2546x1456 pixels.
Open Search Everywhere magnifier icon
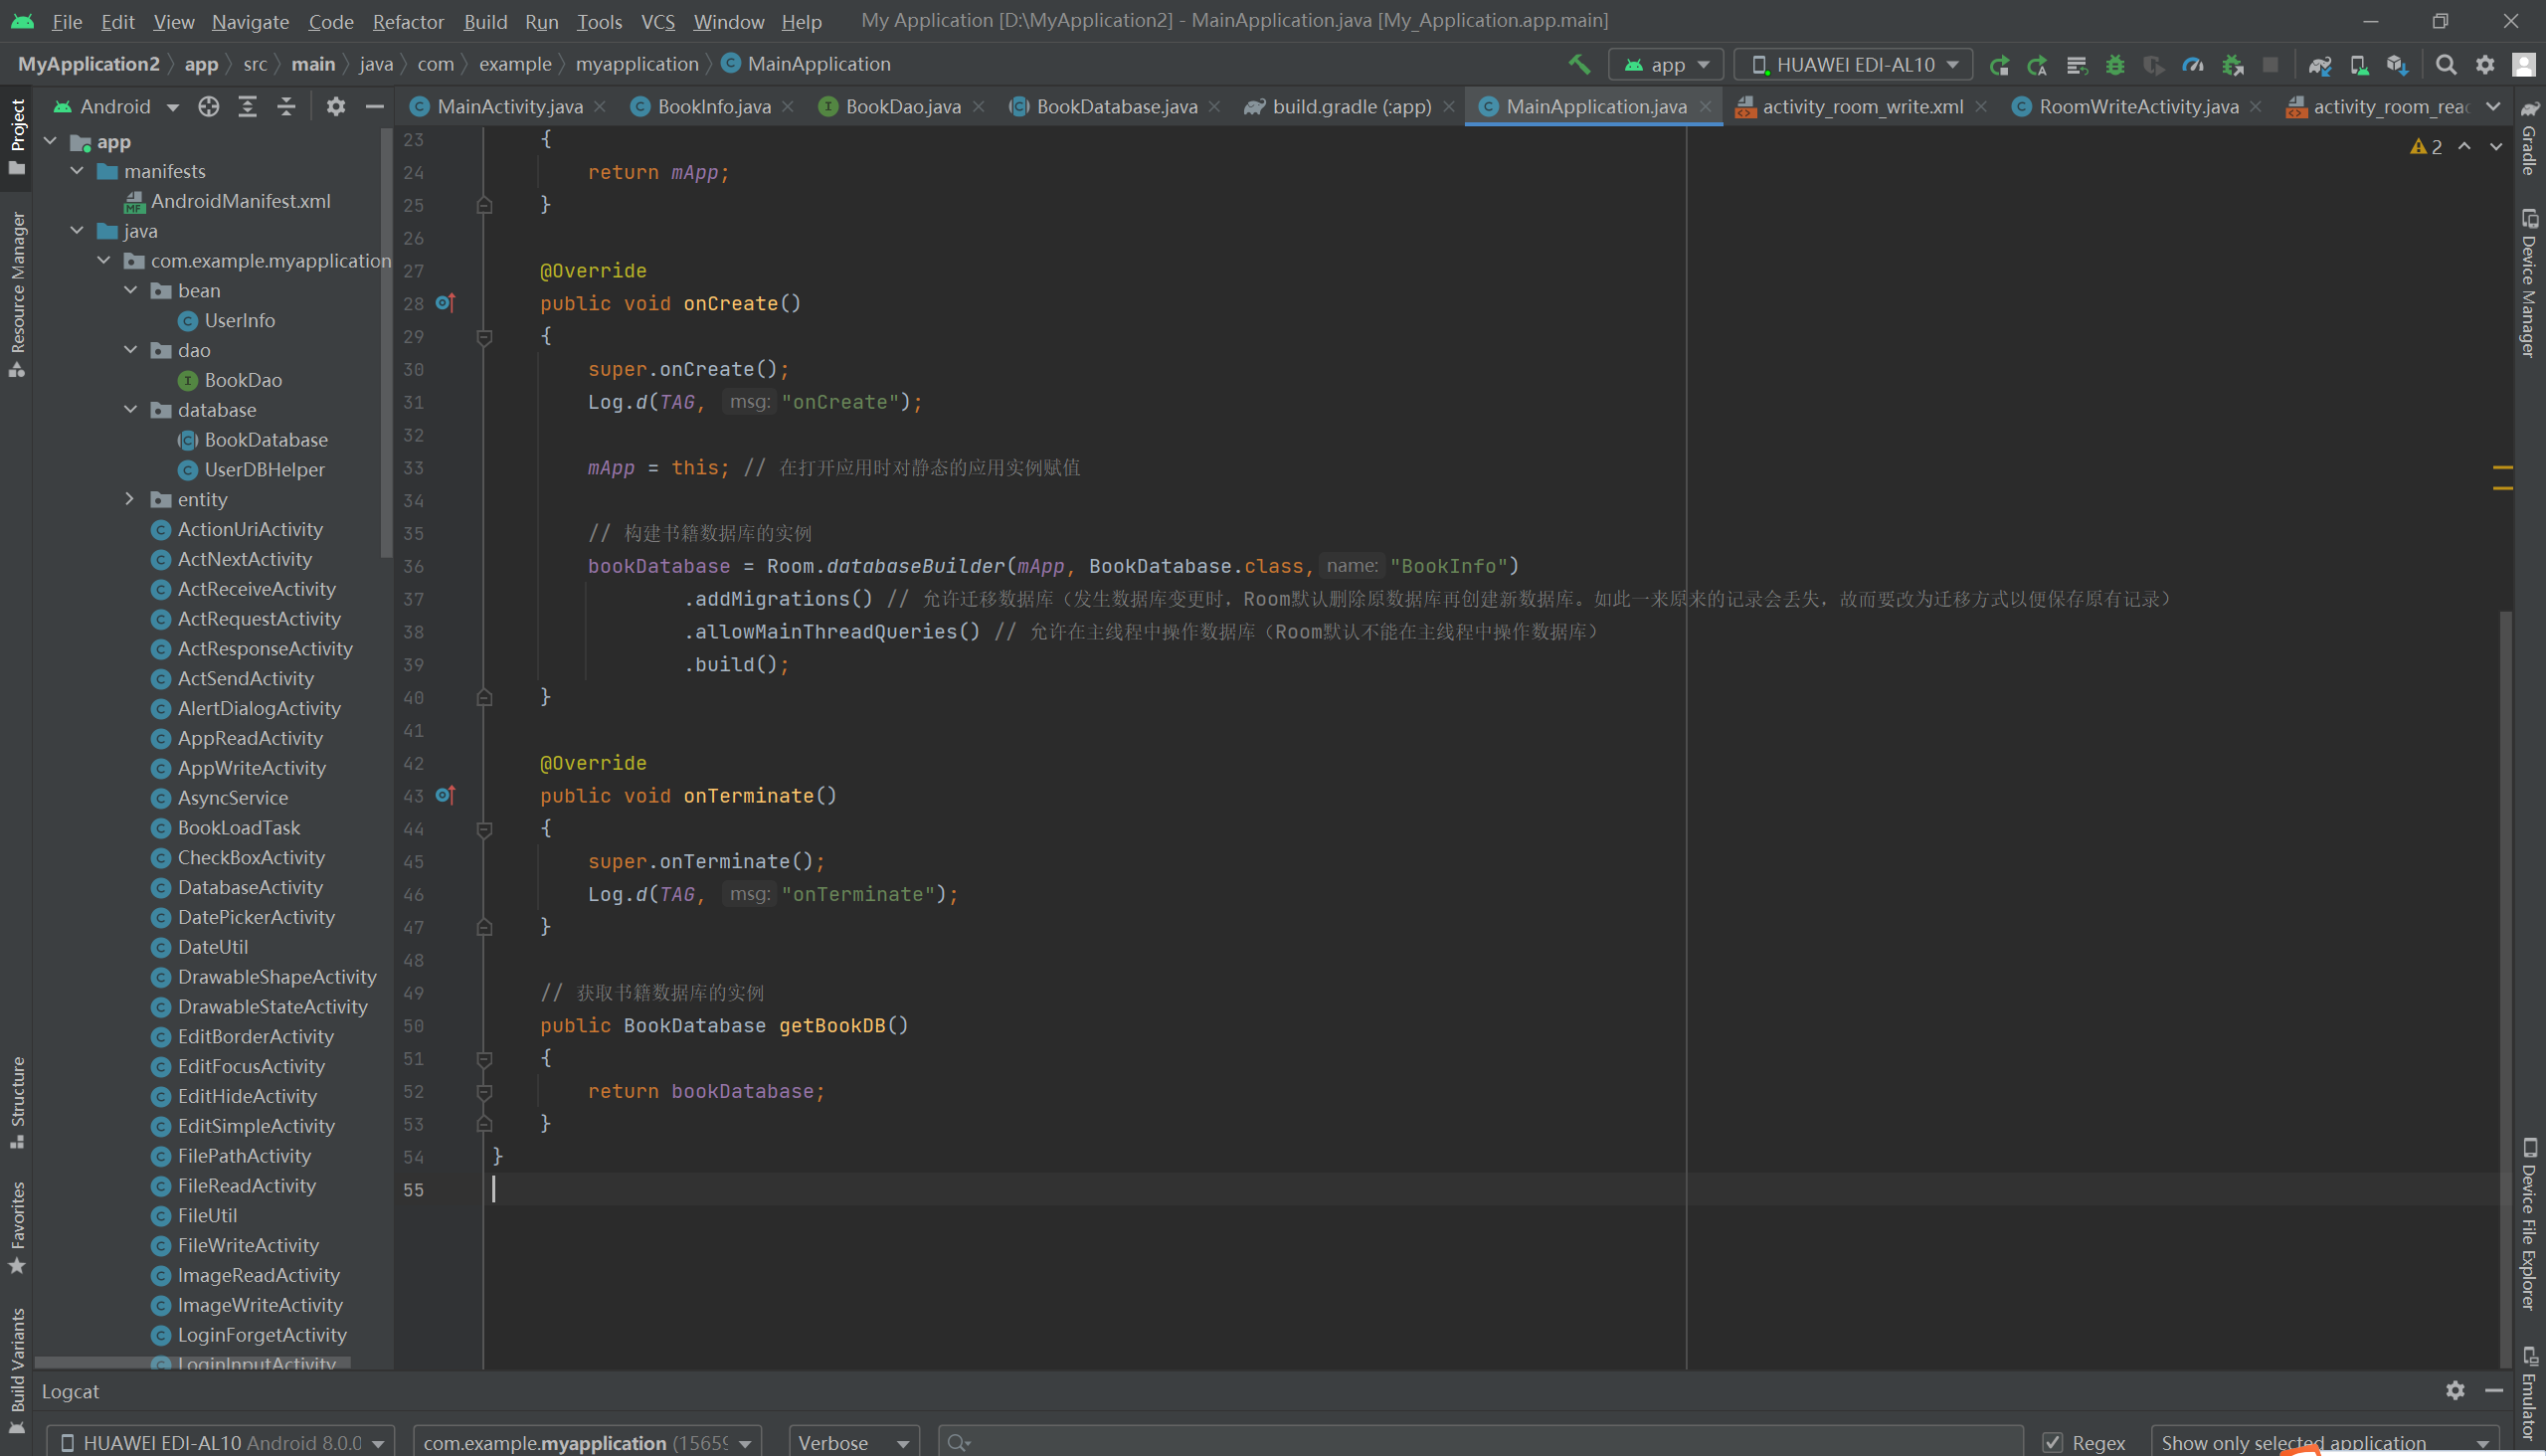pos(2446,65)
